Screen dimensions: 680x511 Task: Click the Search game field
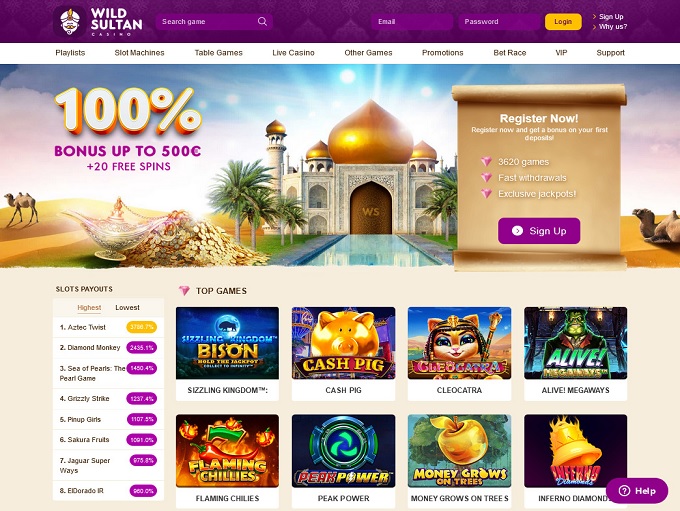click(214, 22)
